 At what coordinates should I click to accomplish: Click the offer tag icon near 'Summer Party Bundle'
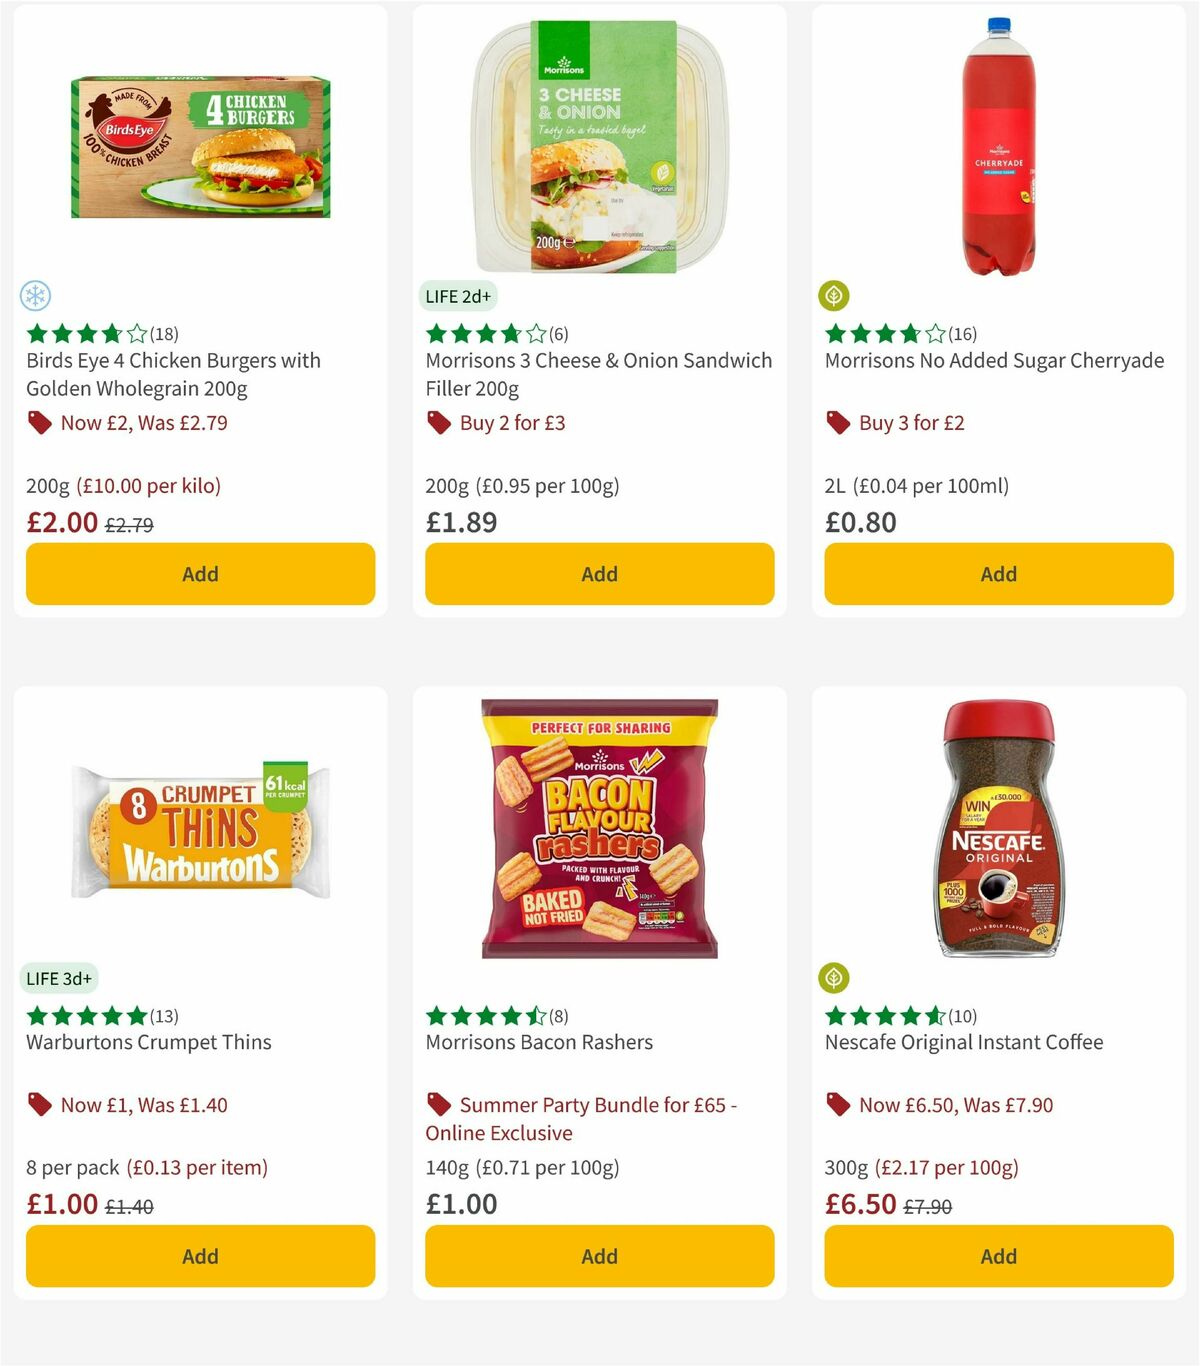438,1105
